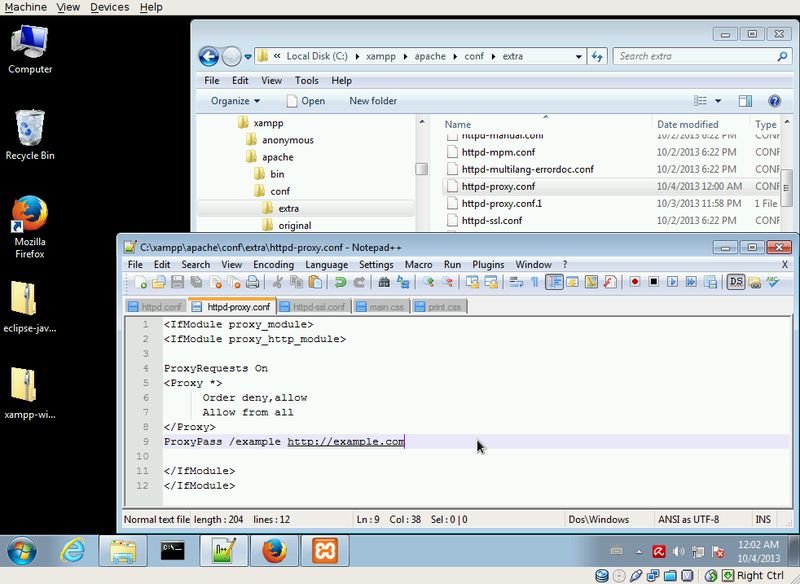800x584 pixels.
Task: Toggle Show All Characters pilcrow icon
Action: (534, 283)
